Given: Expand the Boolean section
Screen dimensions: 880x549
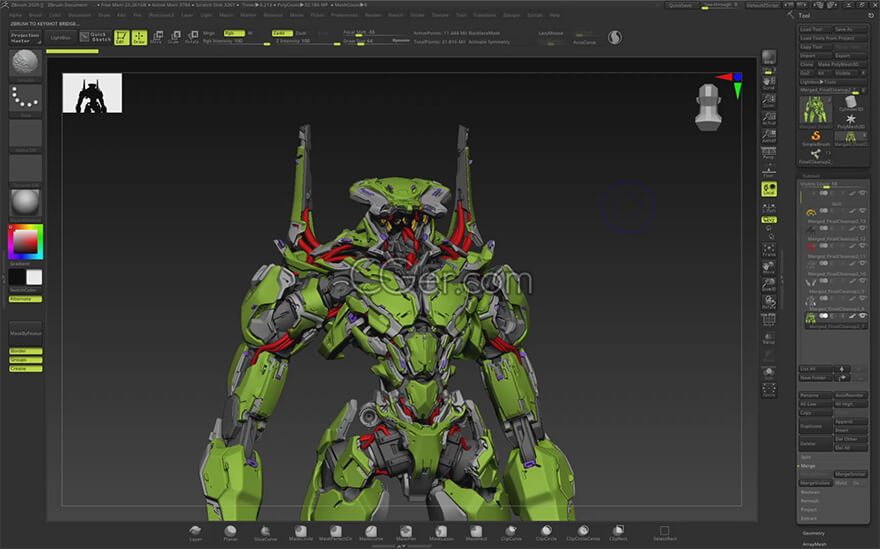Looking at the screenshot, I should pos(810,492).
